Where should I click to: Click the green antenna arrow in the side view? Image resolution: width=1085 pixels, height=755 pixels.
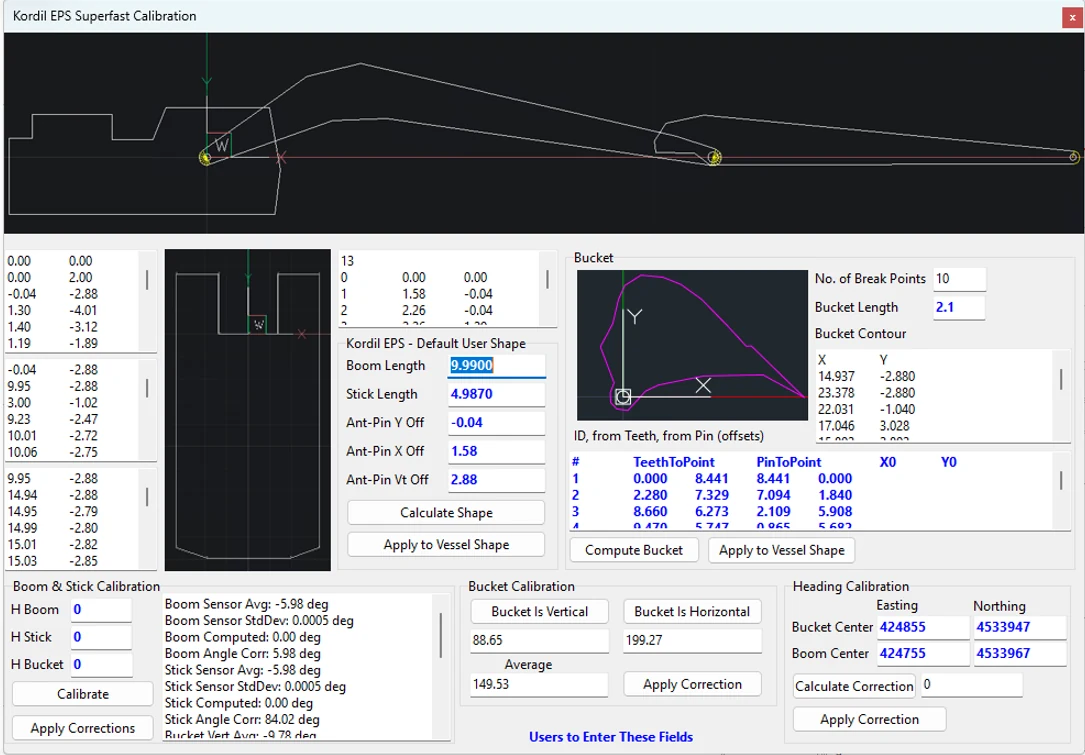[206, 81]
